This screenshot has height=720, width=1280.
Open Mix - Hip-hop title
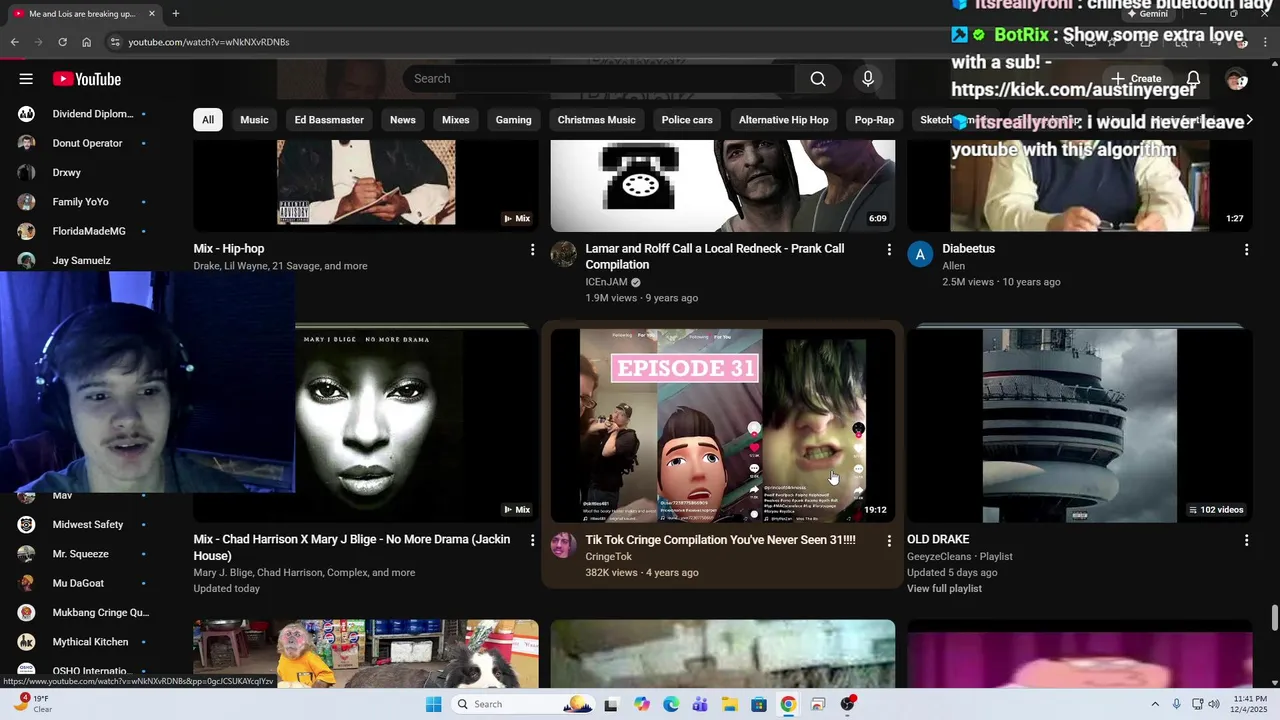pos(229,249)
